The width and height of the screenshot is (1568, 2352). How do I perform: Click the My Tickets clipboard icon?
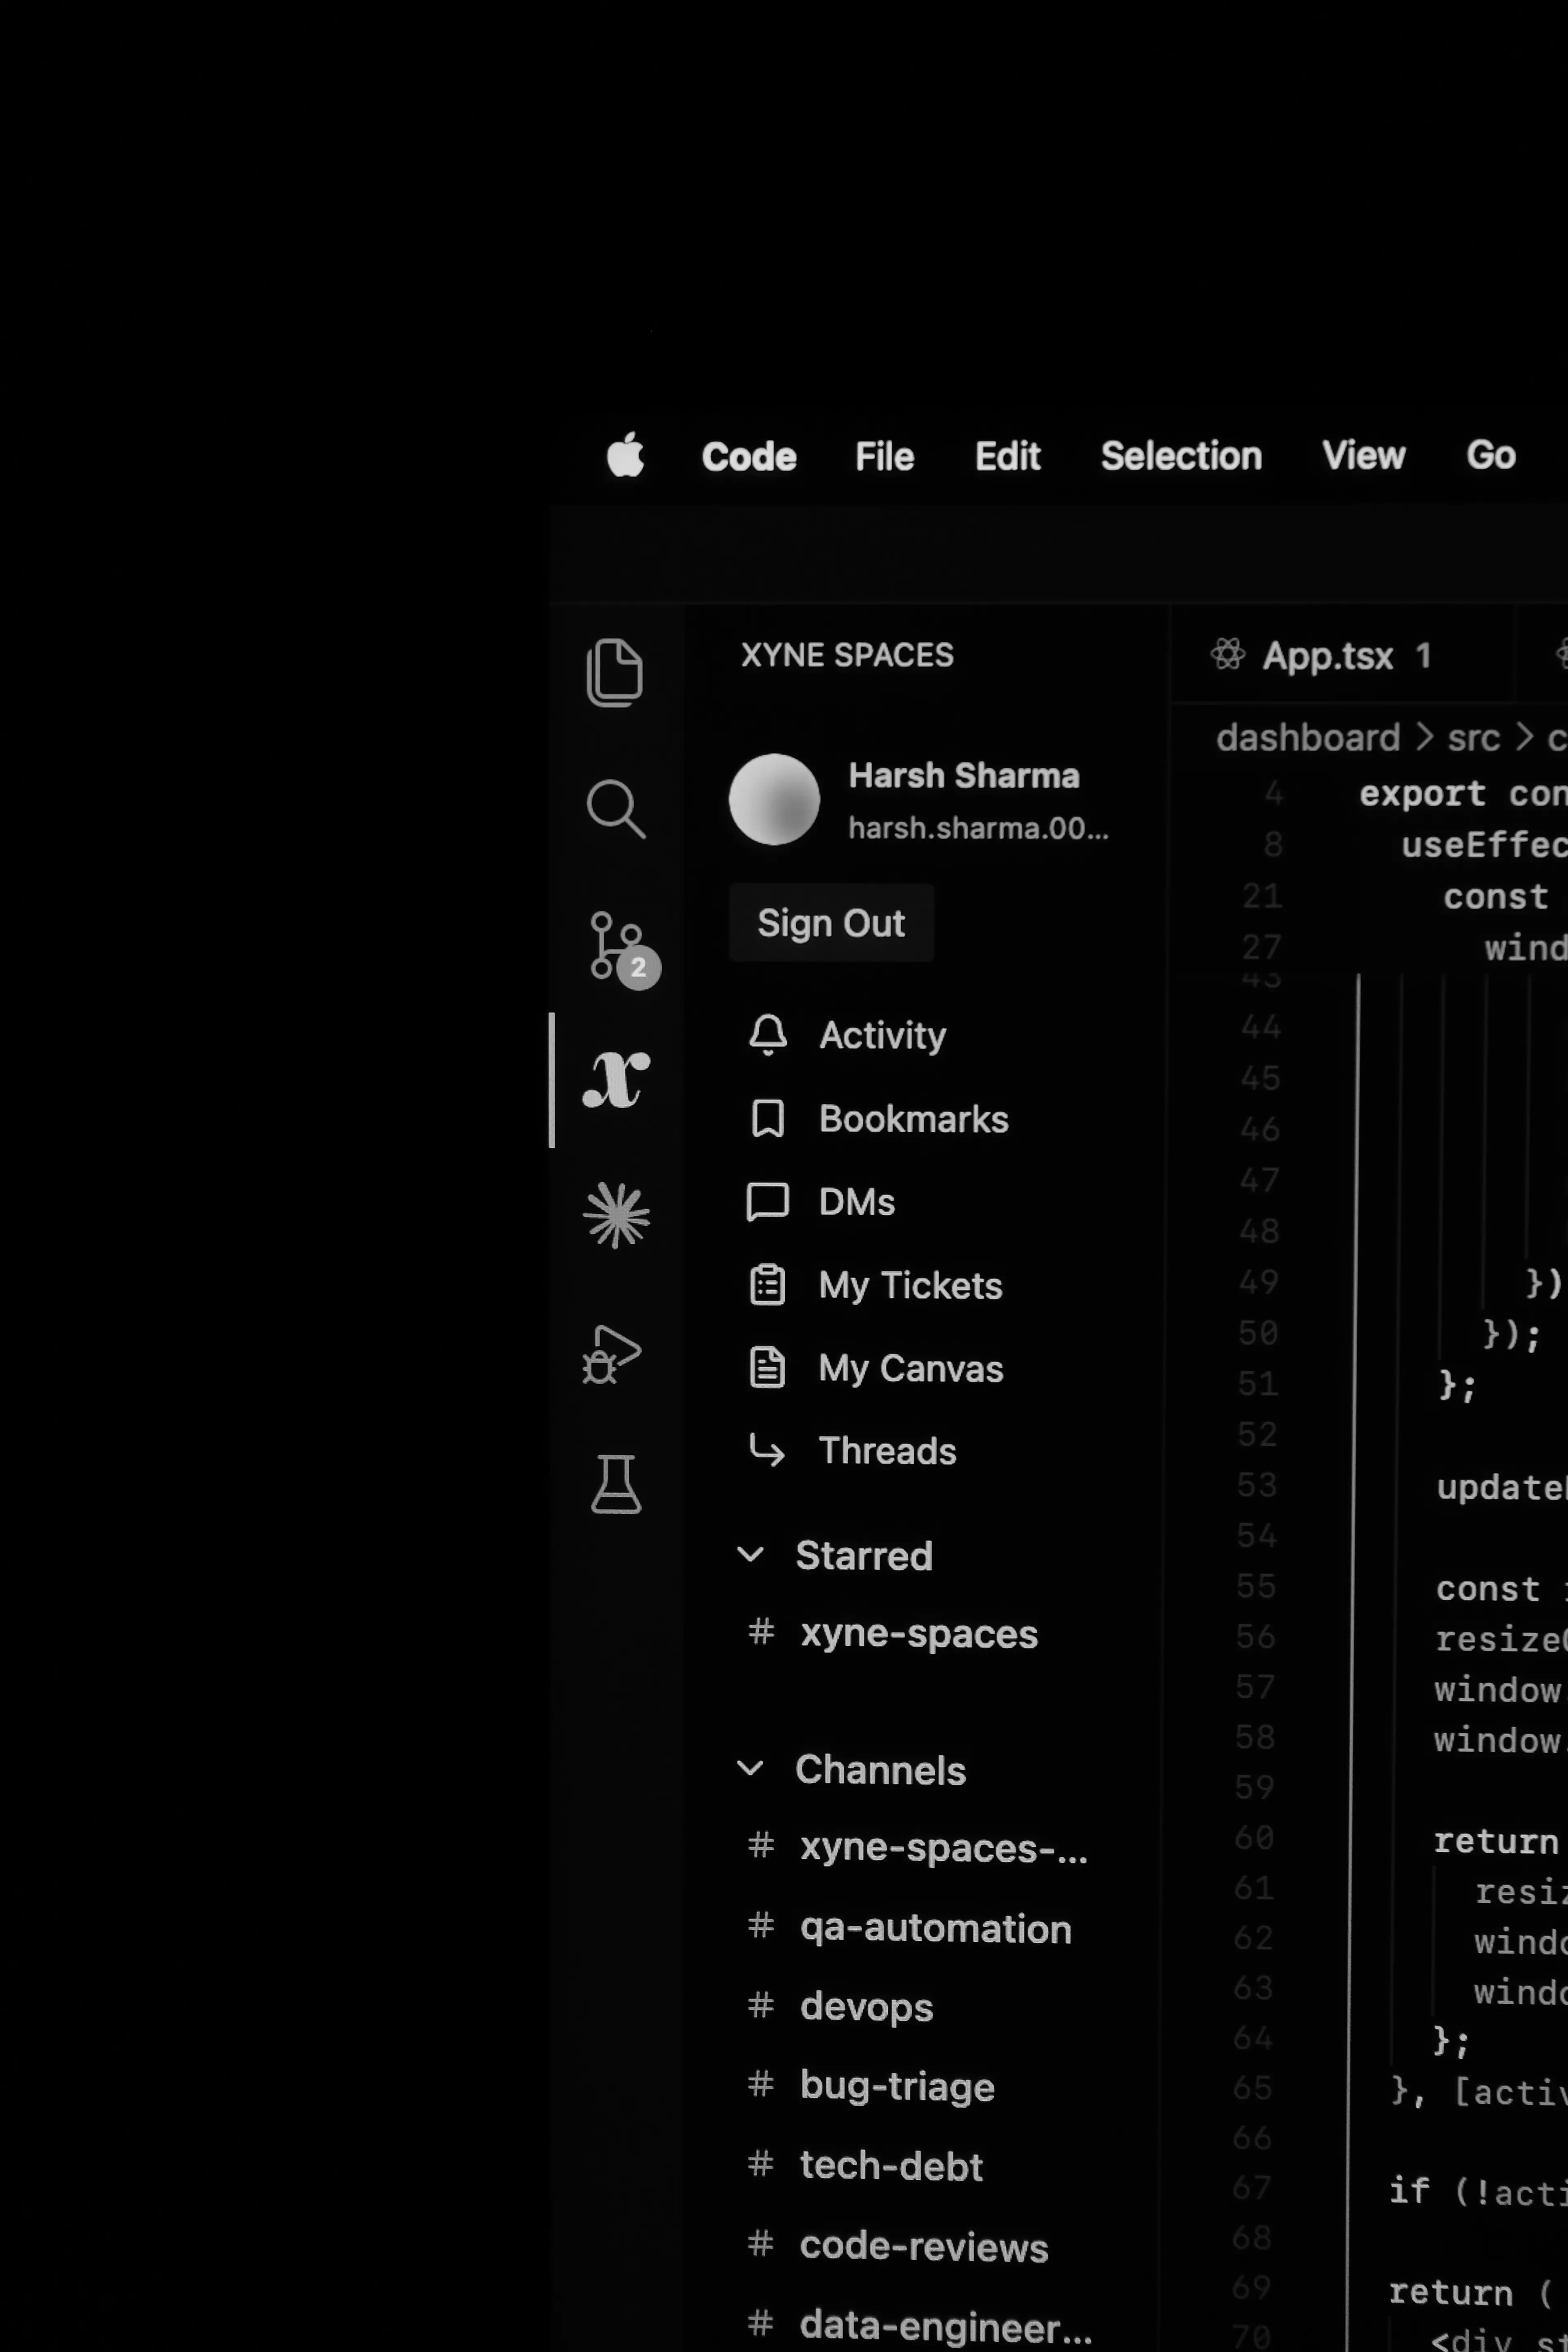[768, 1285]
